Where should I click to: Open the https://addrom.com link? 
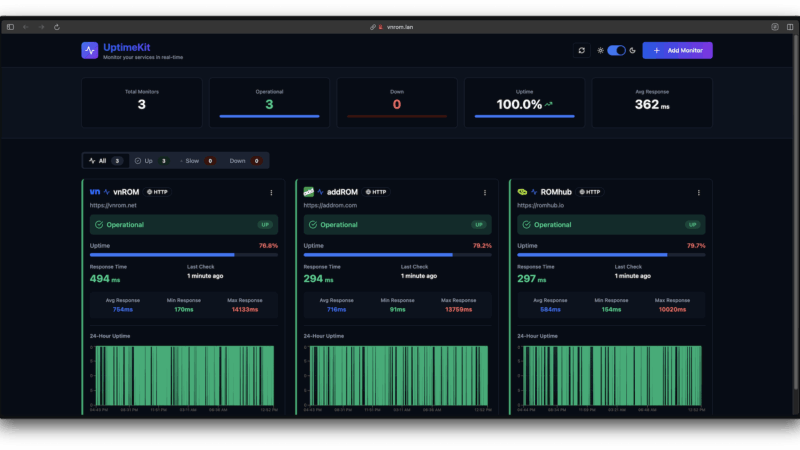tap(330, 205)
